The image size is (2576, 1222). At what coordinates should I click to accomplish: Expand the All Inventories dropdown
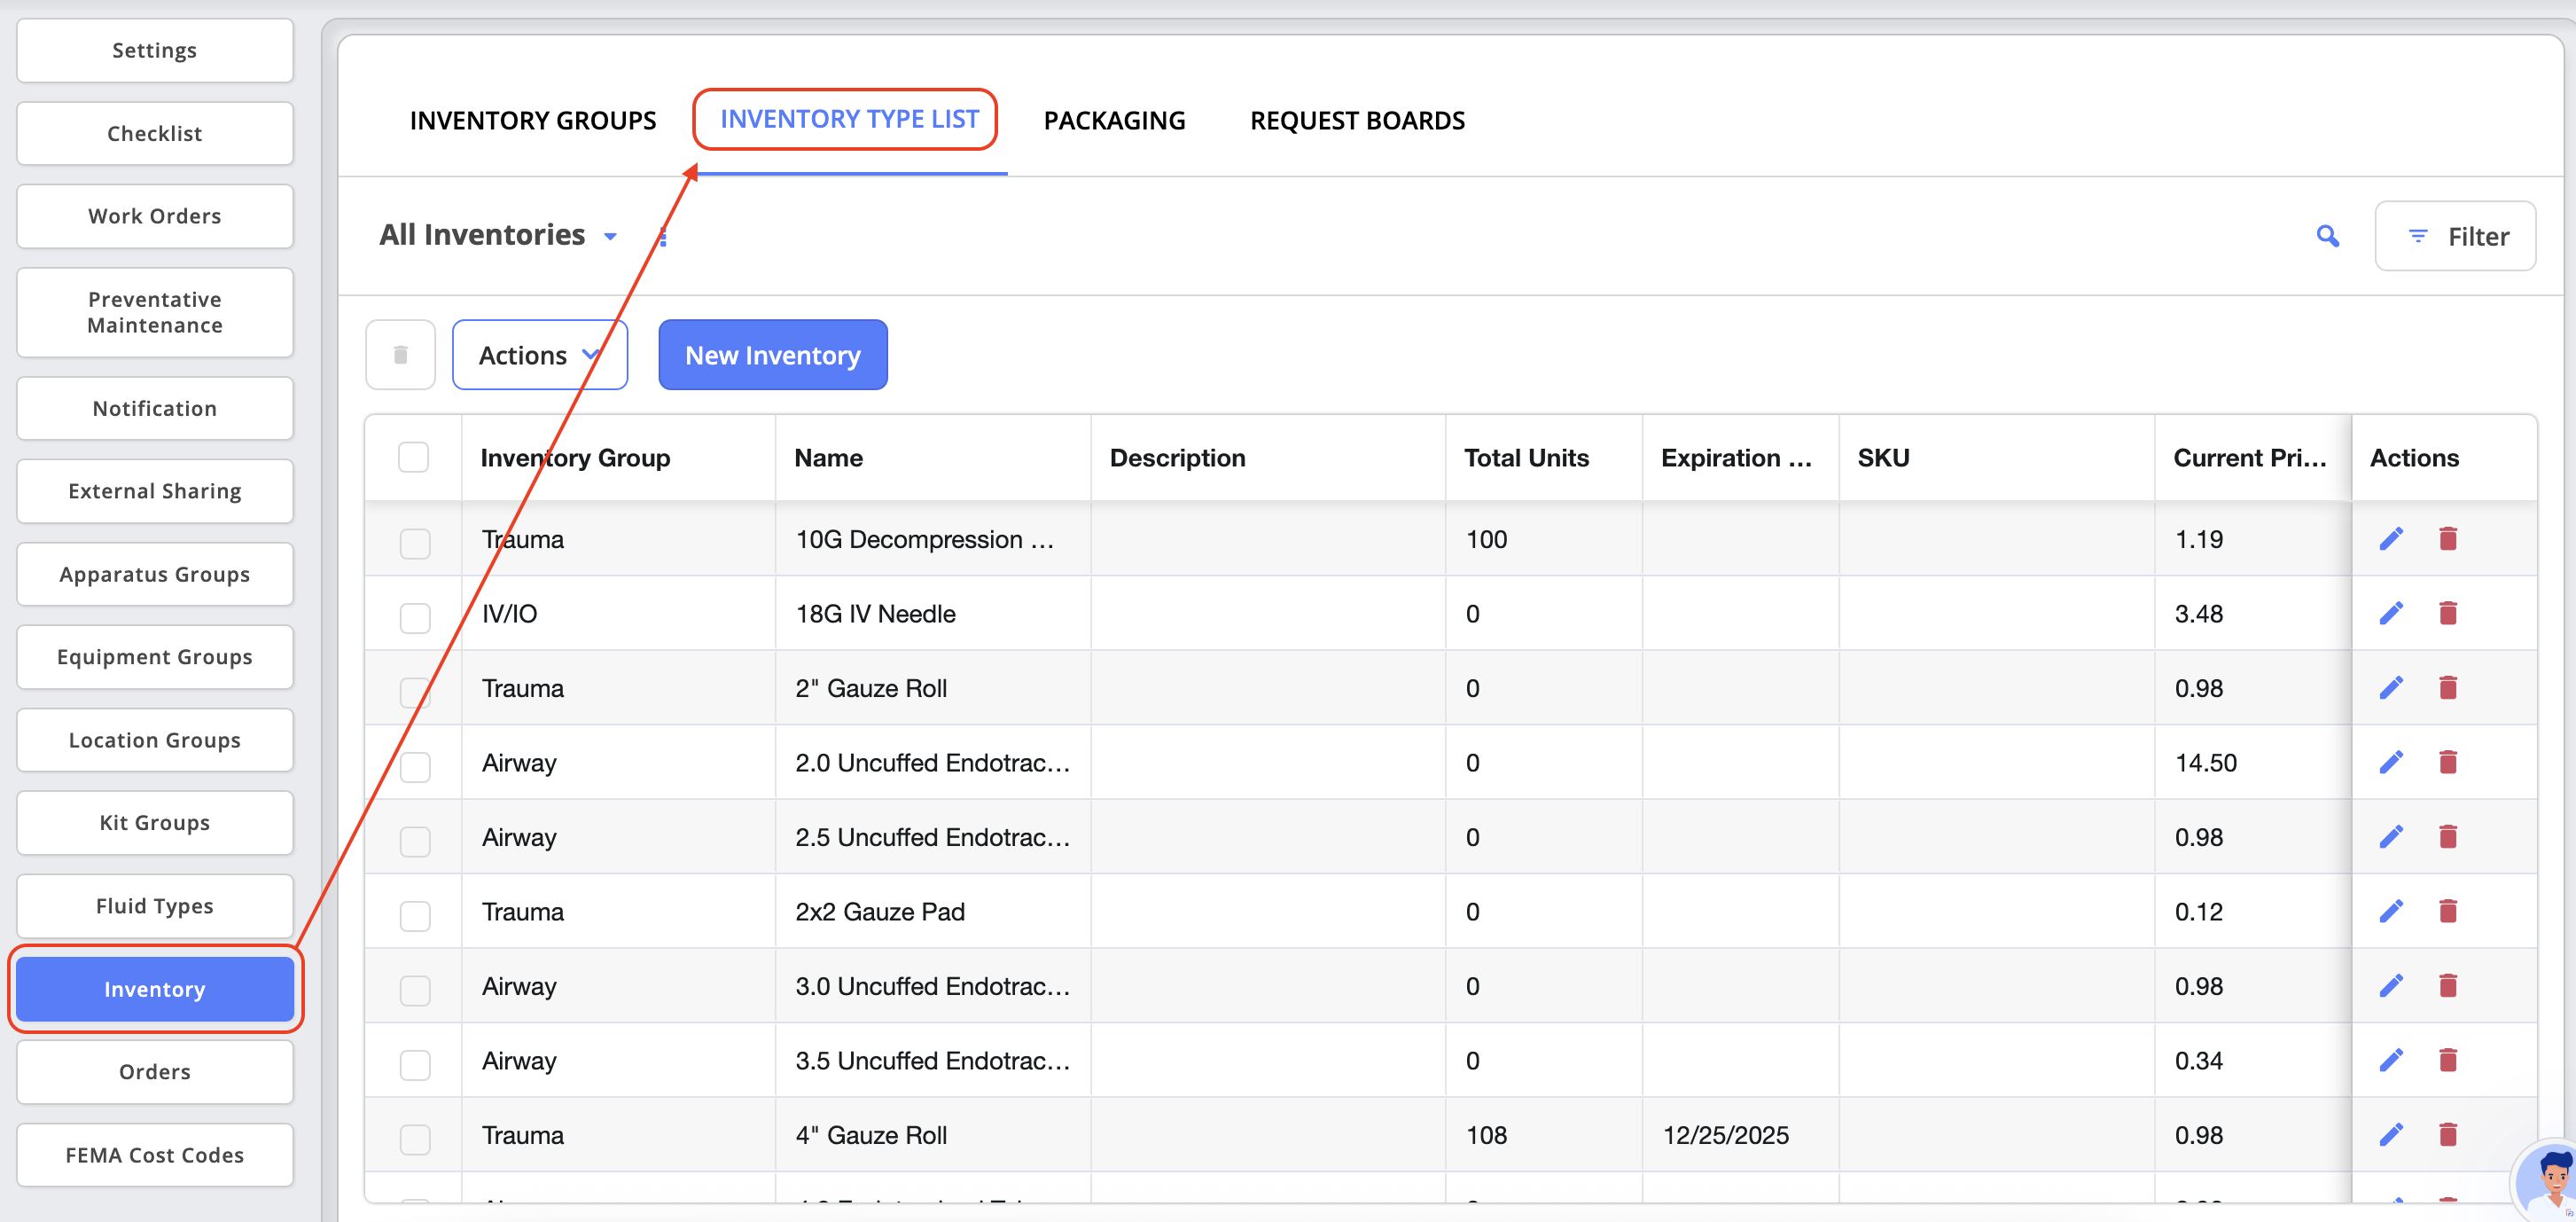pyautogui.click(x=610, y=237)
